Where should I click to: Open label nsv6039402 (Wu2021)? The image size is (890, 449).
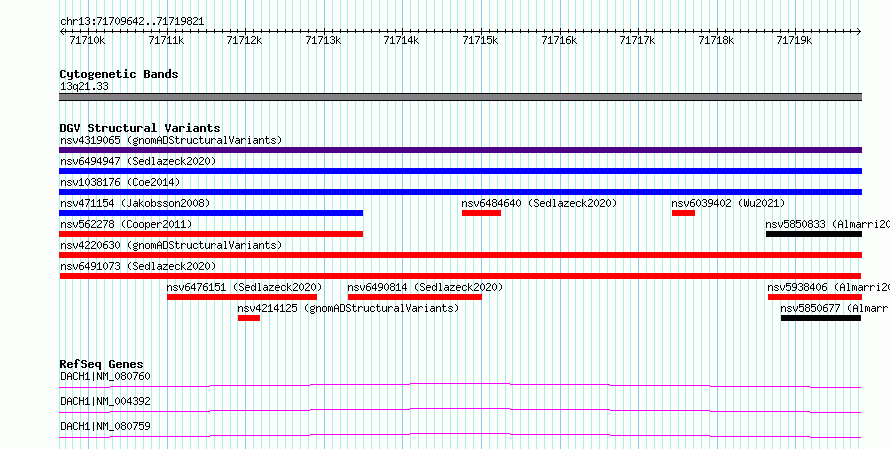728,203
